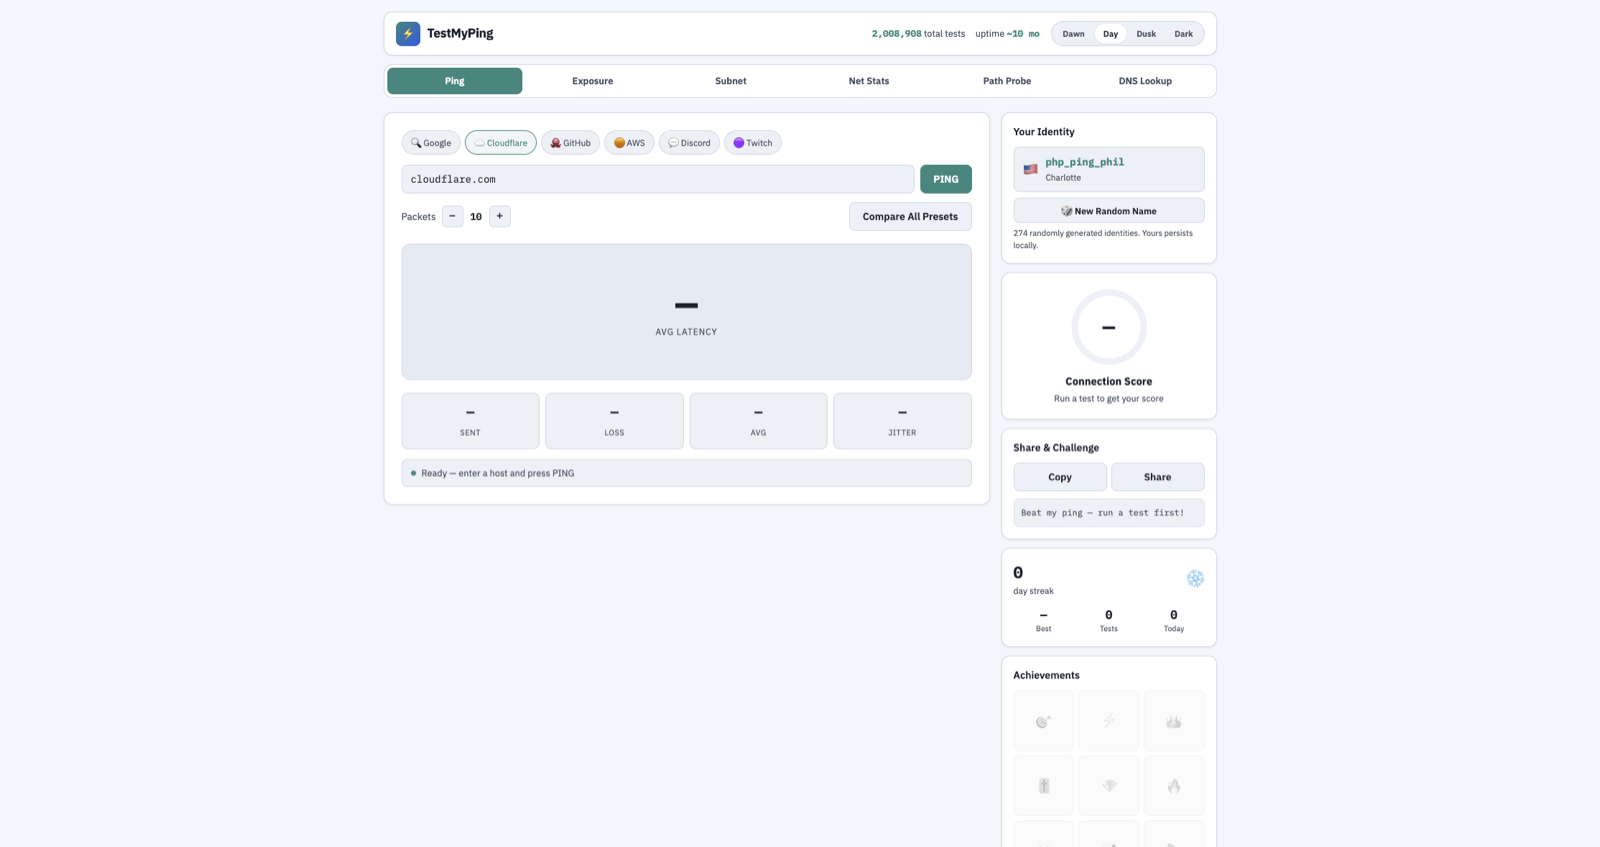
Task: Decrease packets with minus button
Action: tap(452, 216)
